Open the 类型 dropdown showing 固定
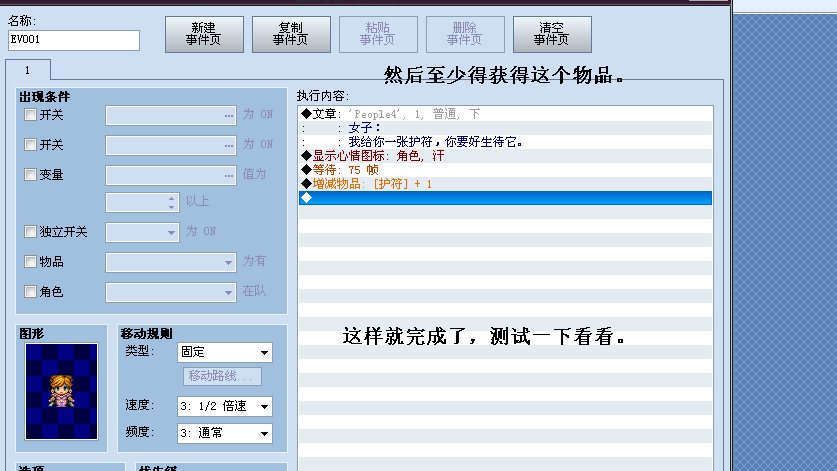The height and width of the screenshot is (471, 837). tap(225, 352)
